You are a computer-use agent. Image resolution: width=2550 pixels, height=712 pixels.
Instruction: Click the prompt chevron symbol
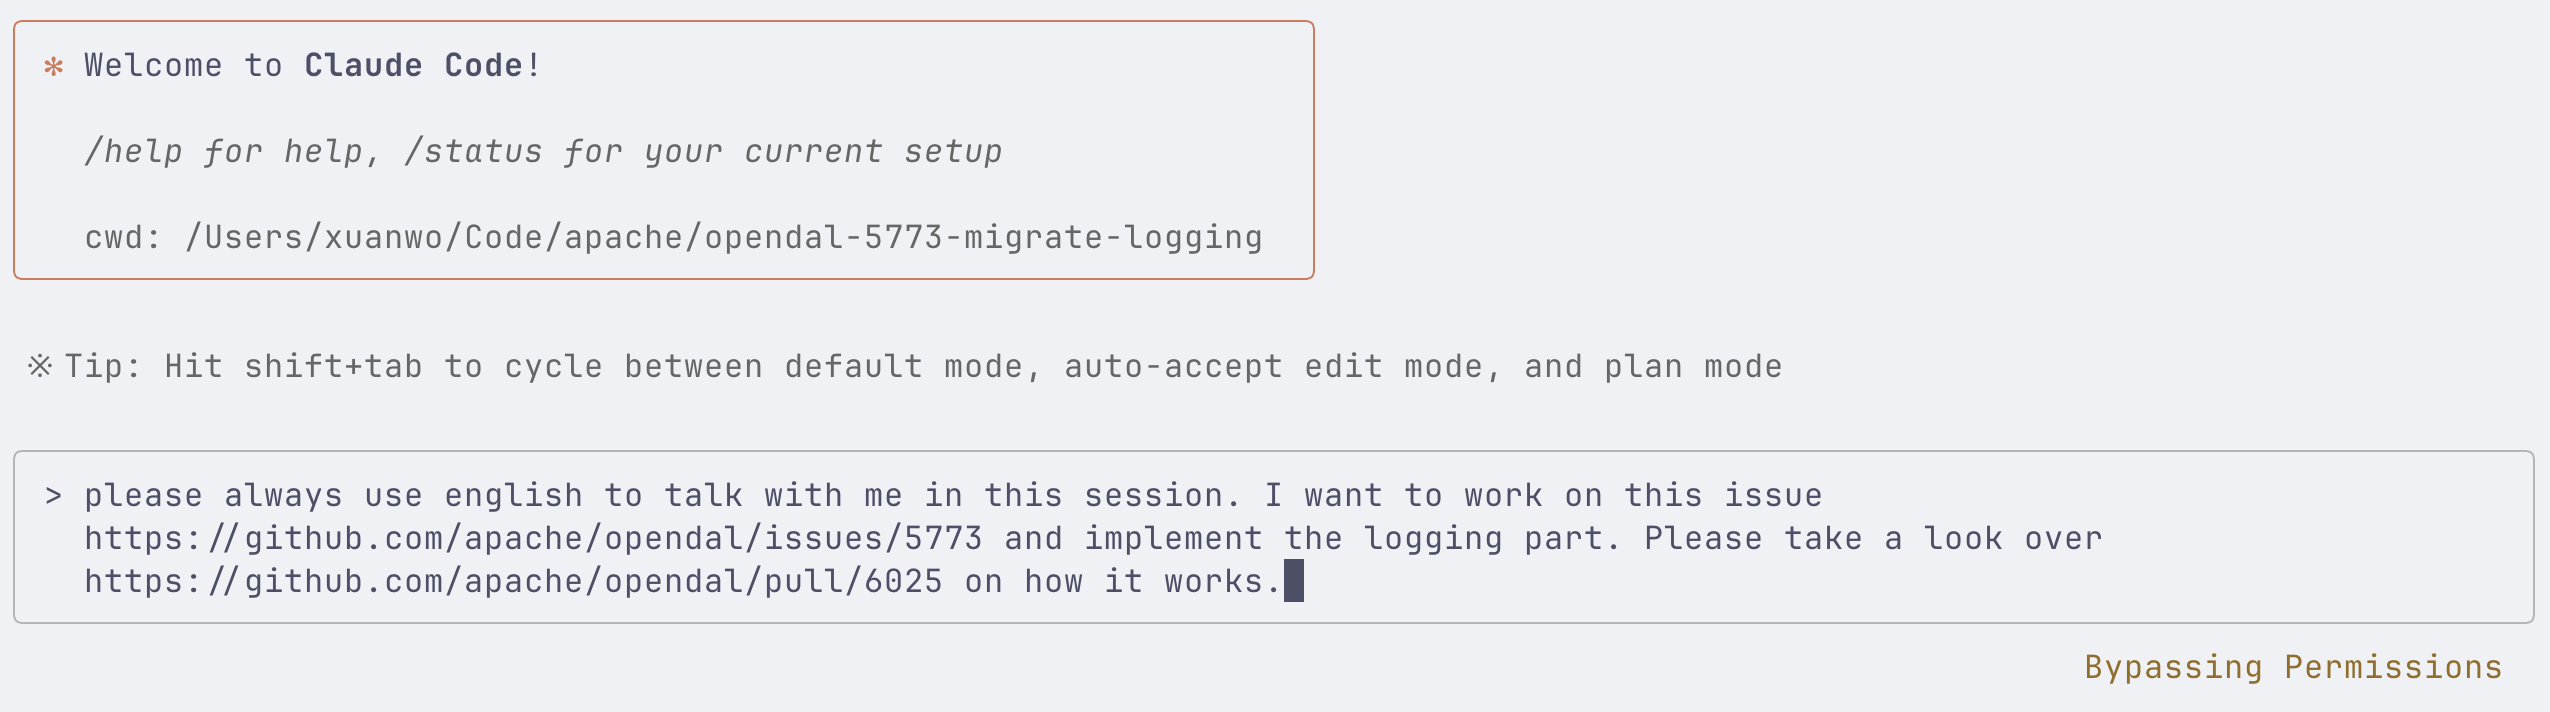(53, 496)
